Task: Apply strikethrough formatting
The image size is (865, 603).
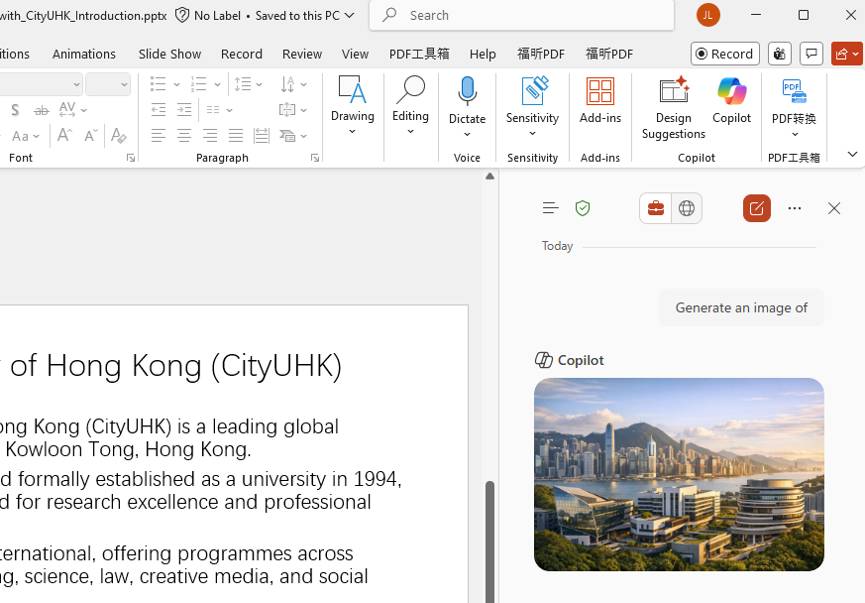Action: click(41, 110)
